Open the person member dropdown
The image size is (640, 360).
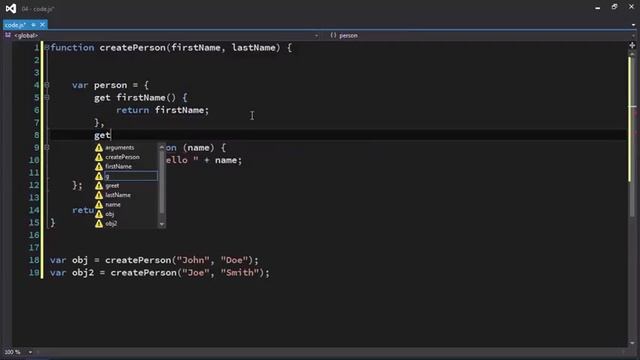click(482, 36)
